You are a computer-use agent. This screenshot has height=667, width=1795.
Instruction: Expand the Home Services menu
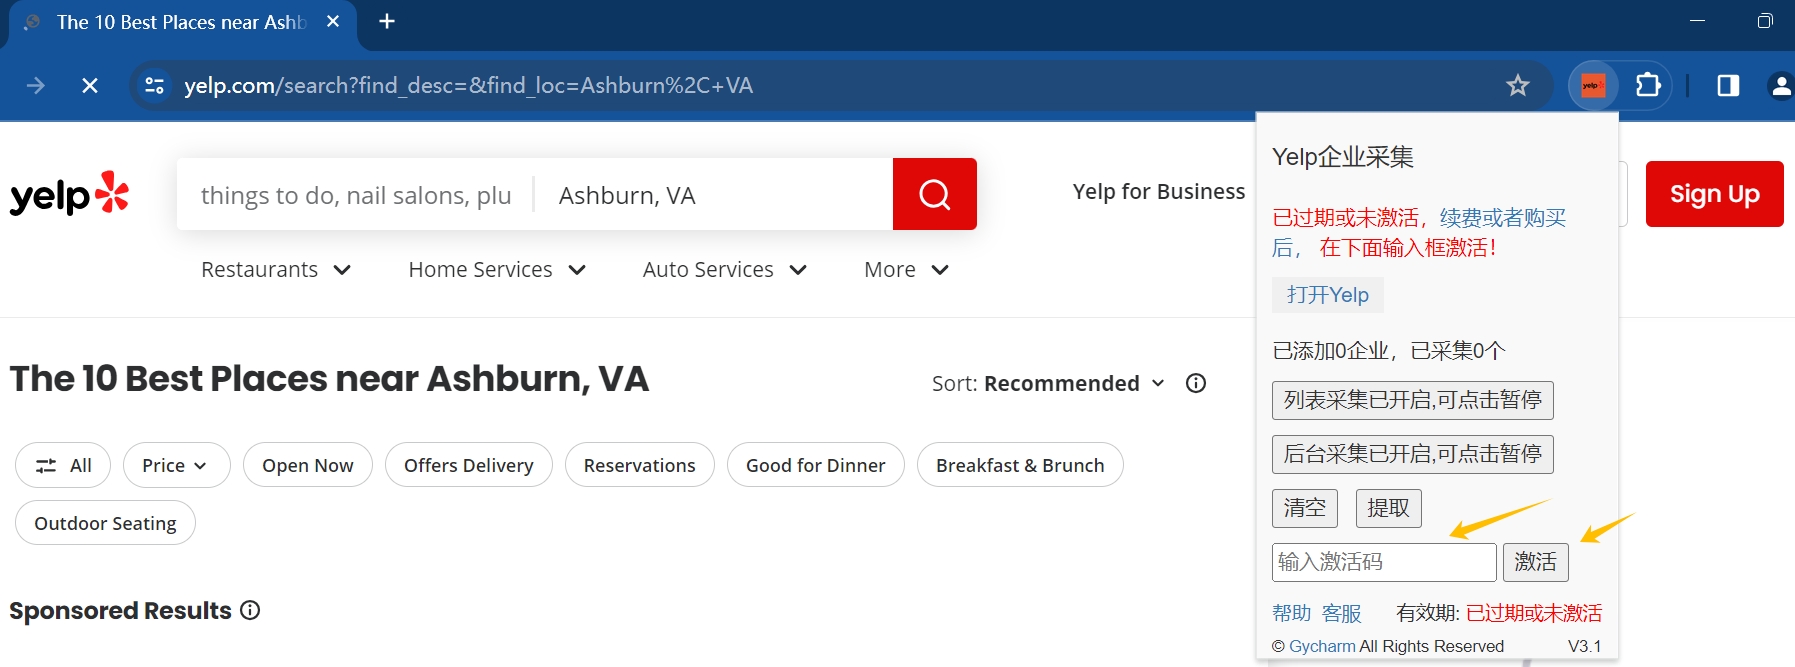pyautogui.click(x=497, y=270)
